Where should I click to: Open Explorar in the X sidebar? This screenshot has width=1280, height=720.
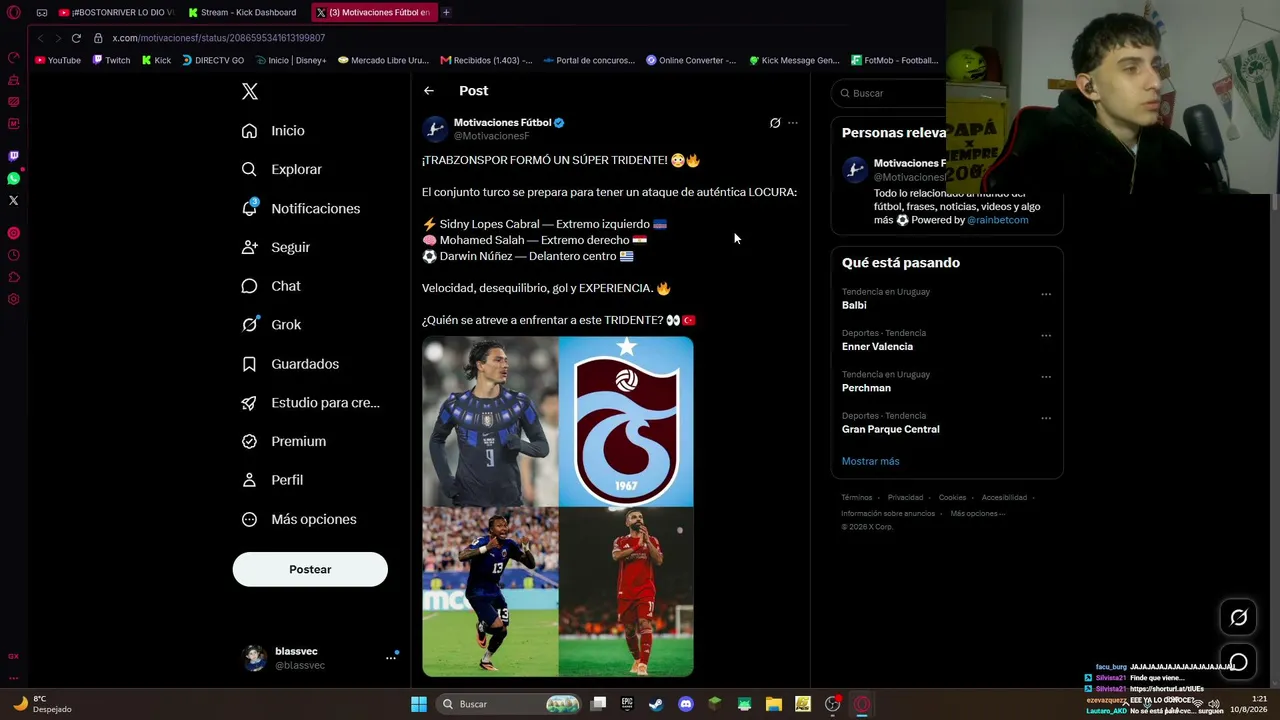pyautogui.click(x=281, y=170)
